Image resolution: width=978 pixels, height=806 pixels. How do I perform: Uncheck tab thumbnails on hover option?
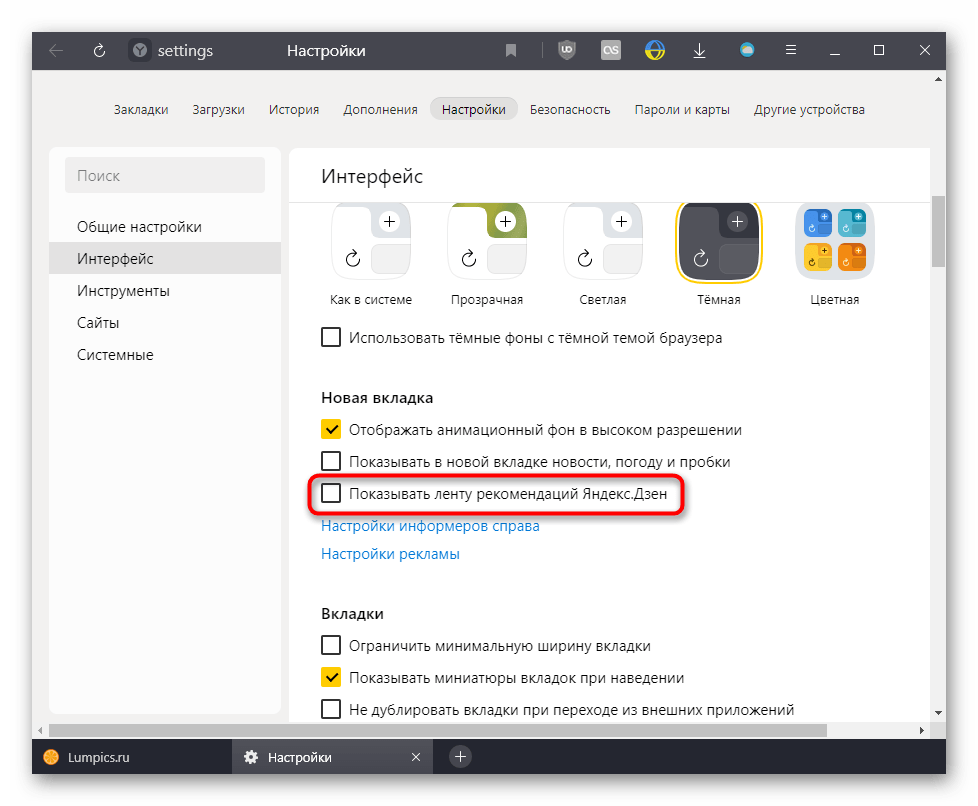(331, 677)
